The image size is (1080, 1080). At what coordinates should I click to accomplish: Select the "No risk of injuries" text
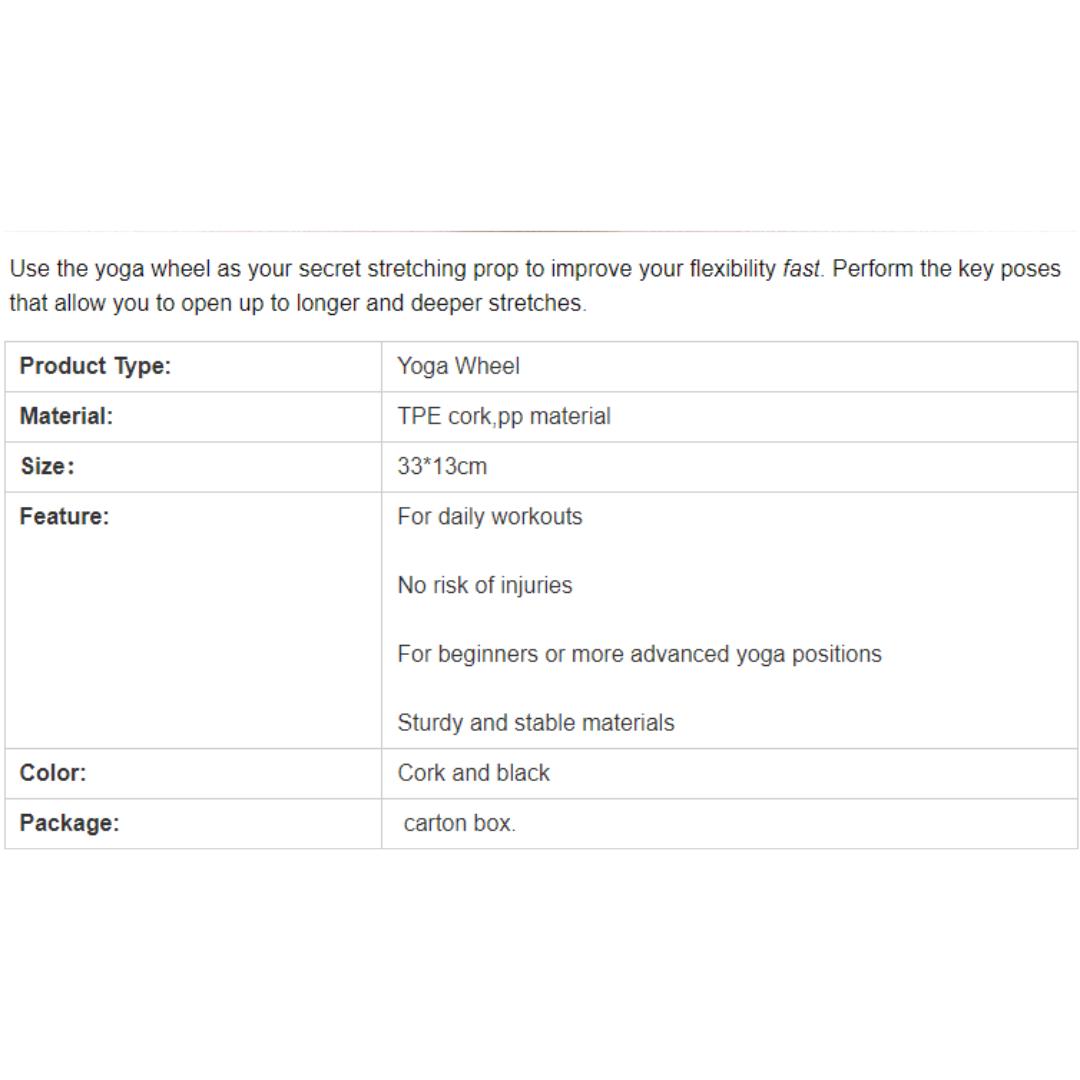485,585
